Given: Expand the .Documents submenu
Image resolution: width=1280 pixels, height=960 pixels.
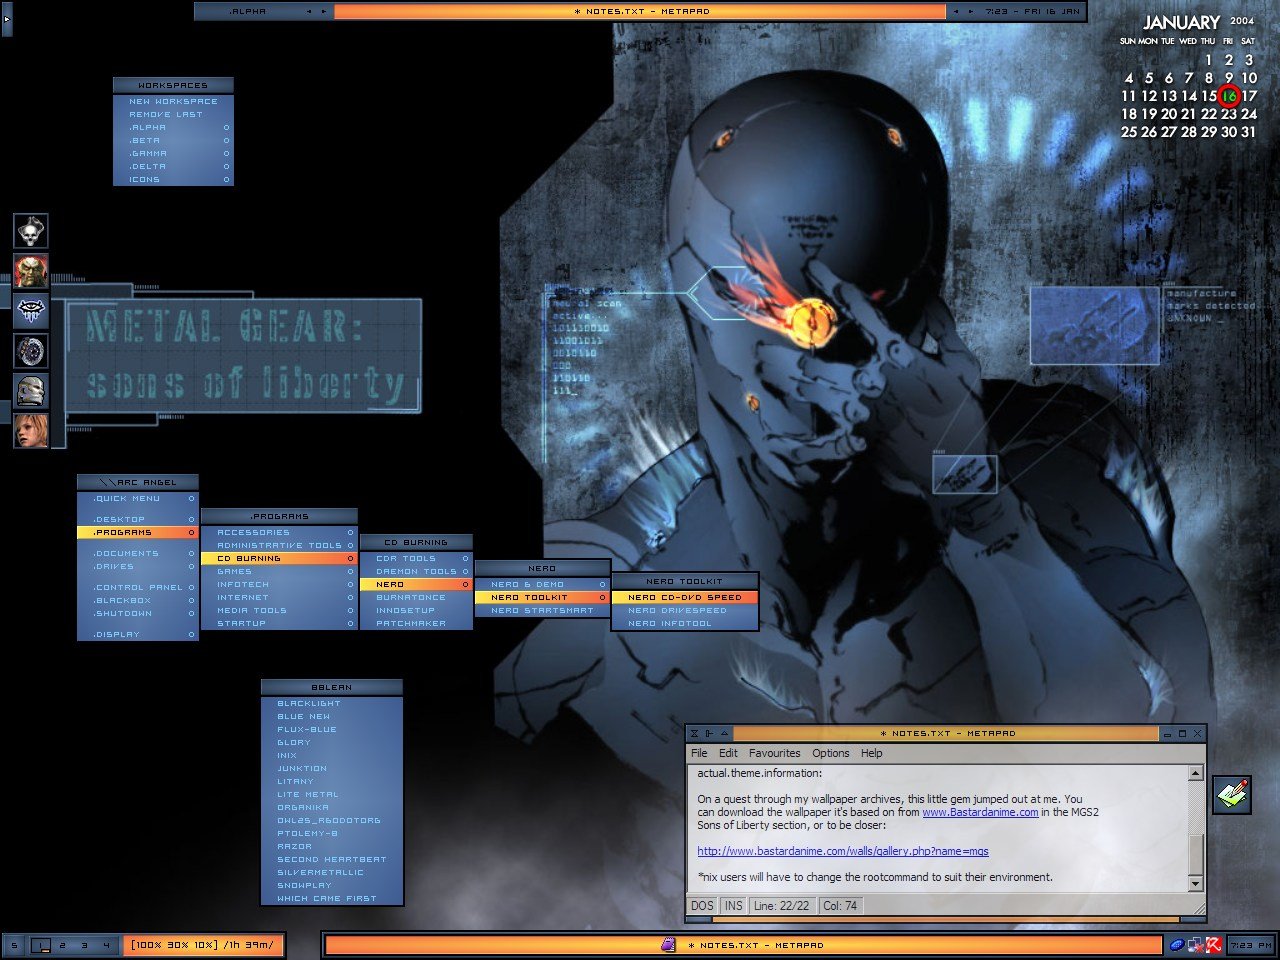Looking at the screenshot, I should [138, 554].
